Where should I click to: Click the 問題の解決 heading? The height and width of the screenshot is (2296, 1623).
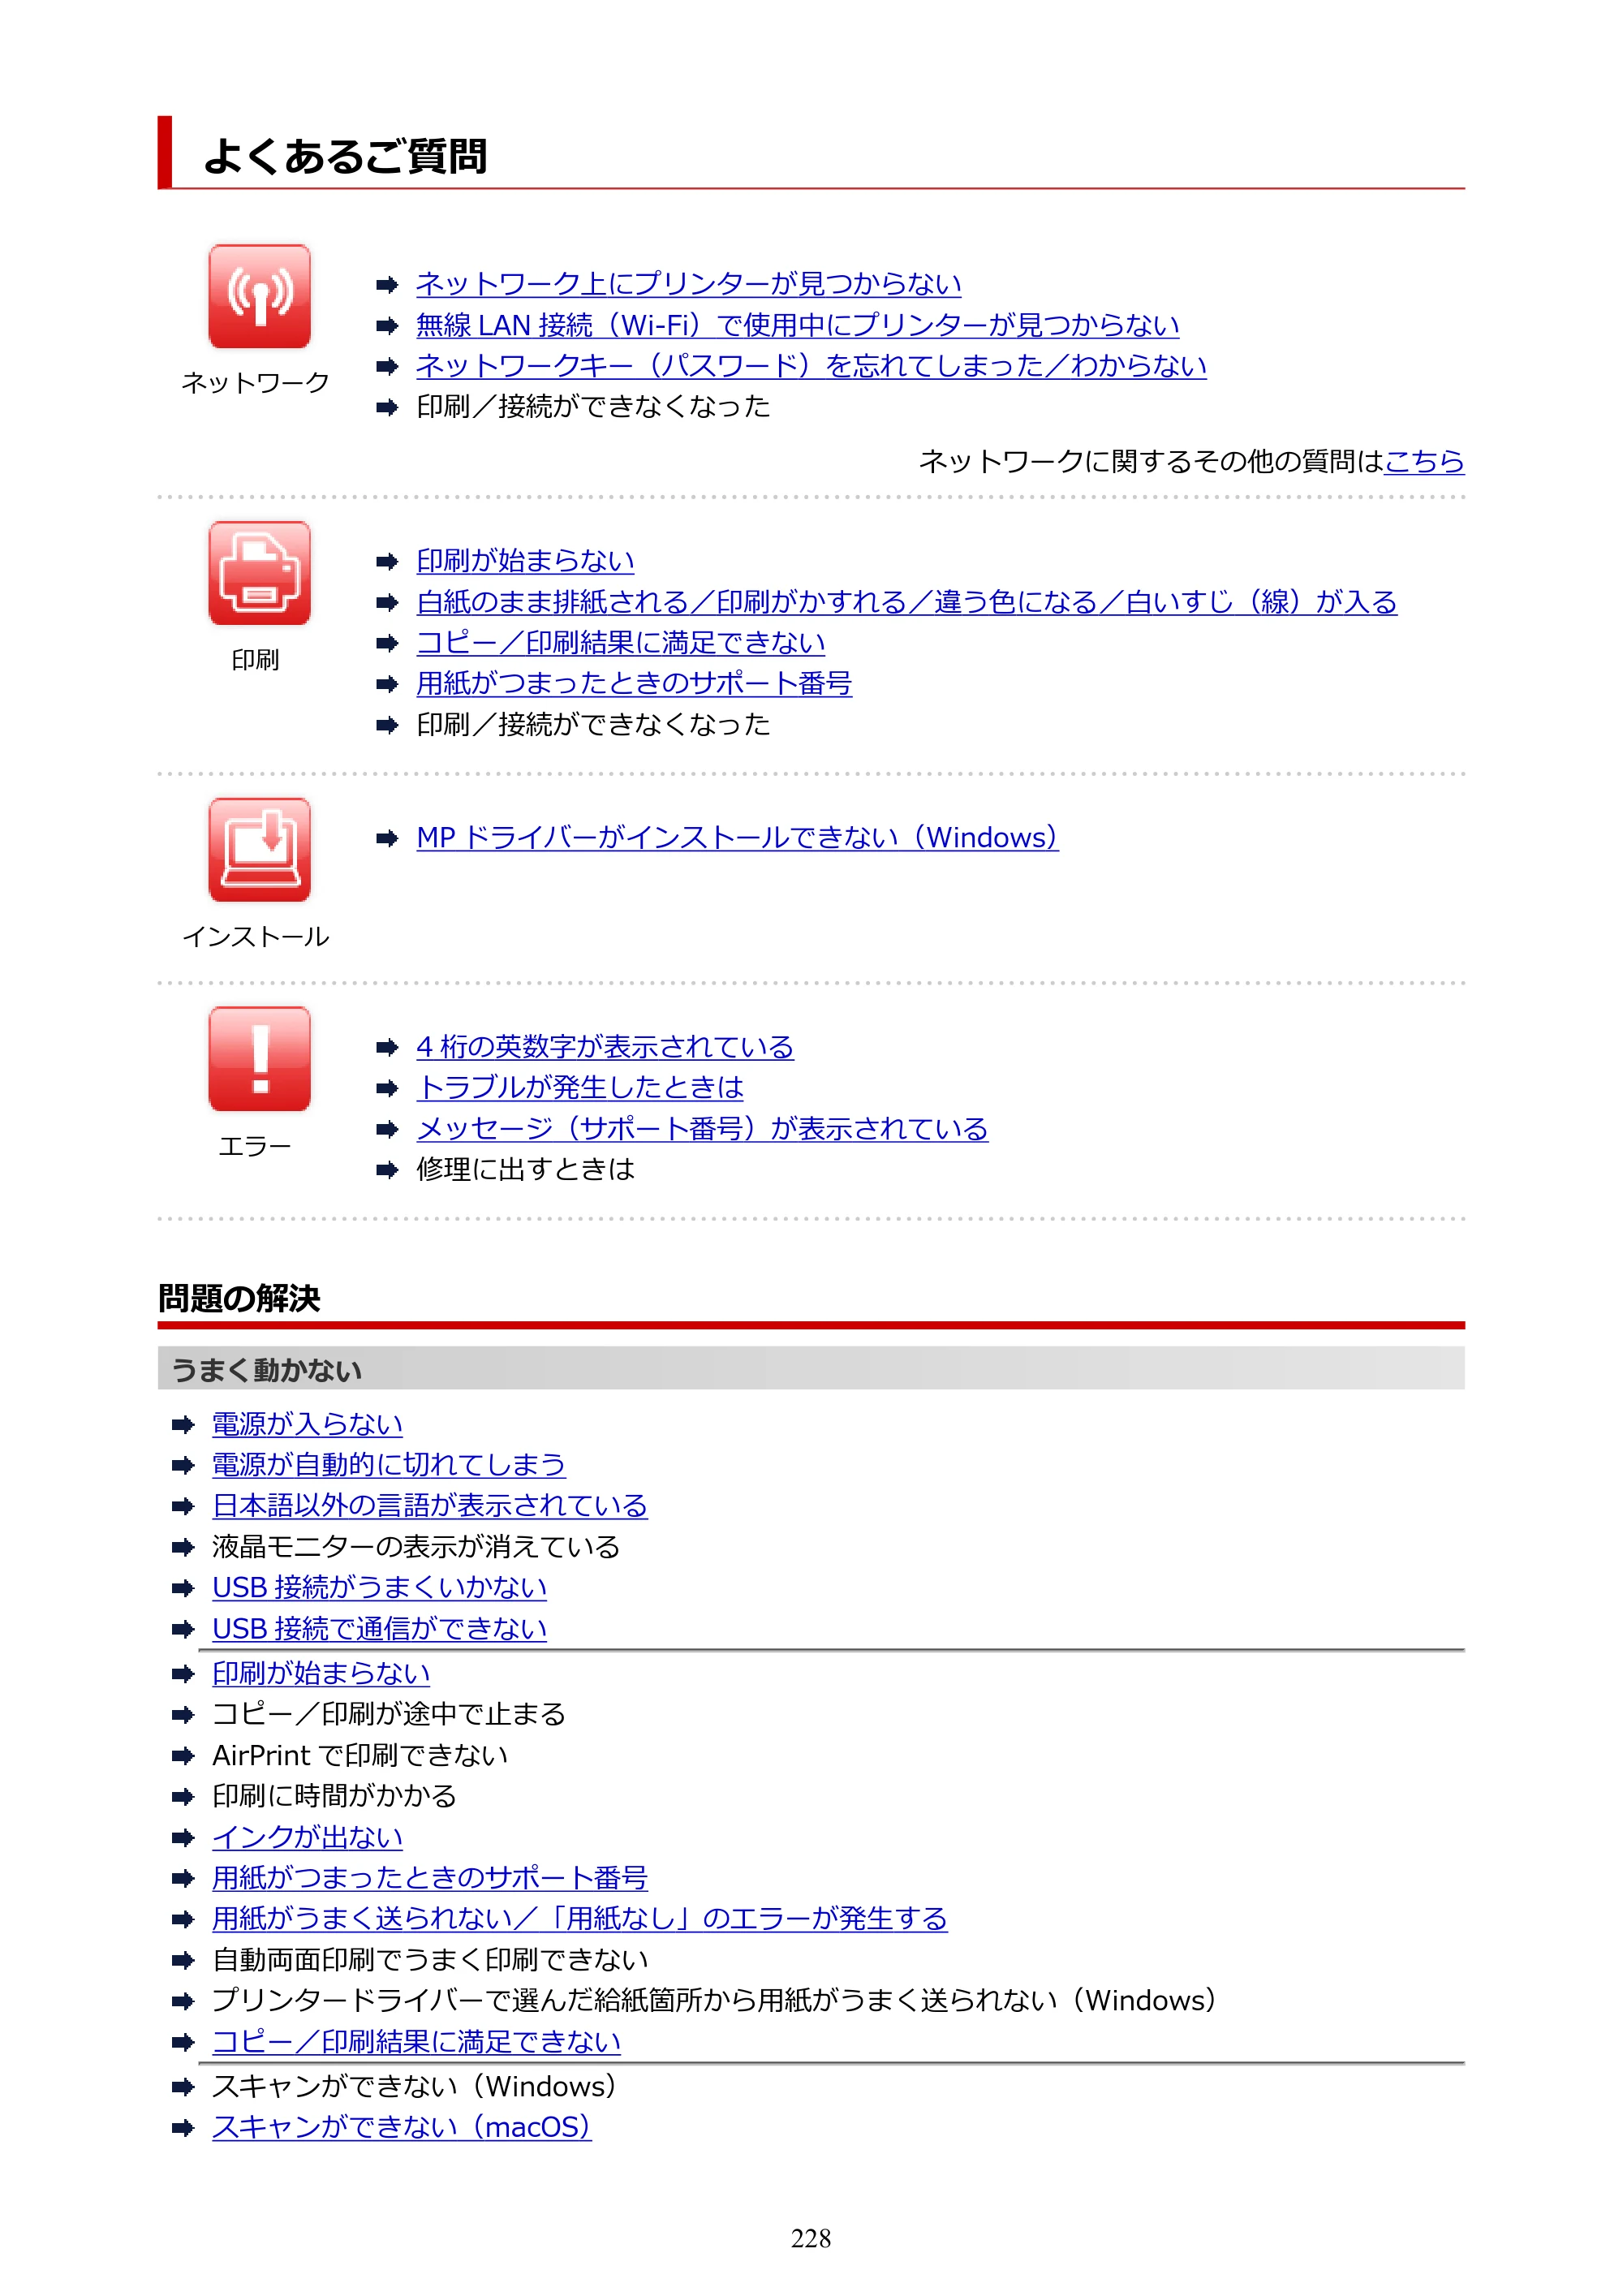tap(239, 1298)
